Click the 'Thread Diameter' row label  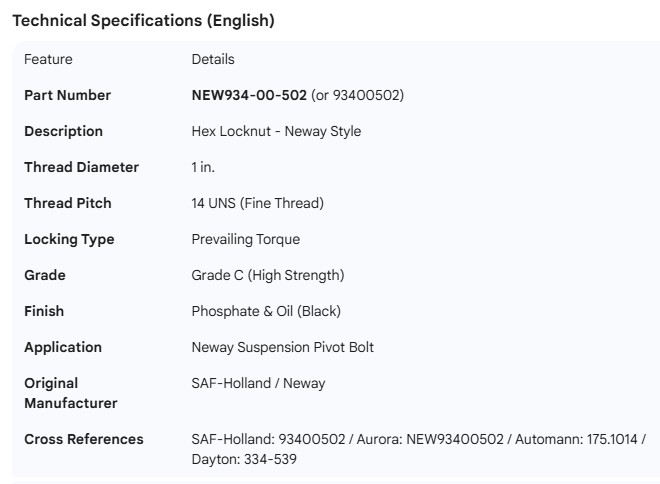(x=81, y=167)
